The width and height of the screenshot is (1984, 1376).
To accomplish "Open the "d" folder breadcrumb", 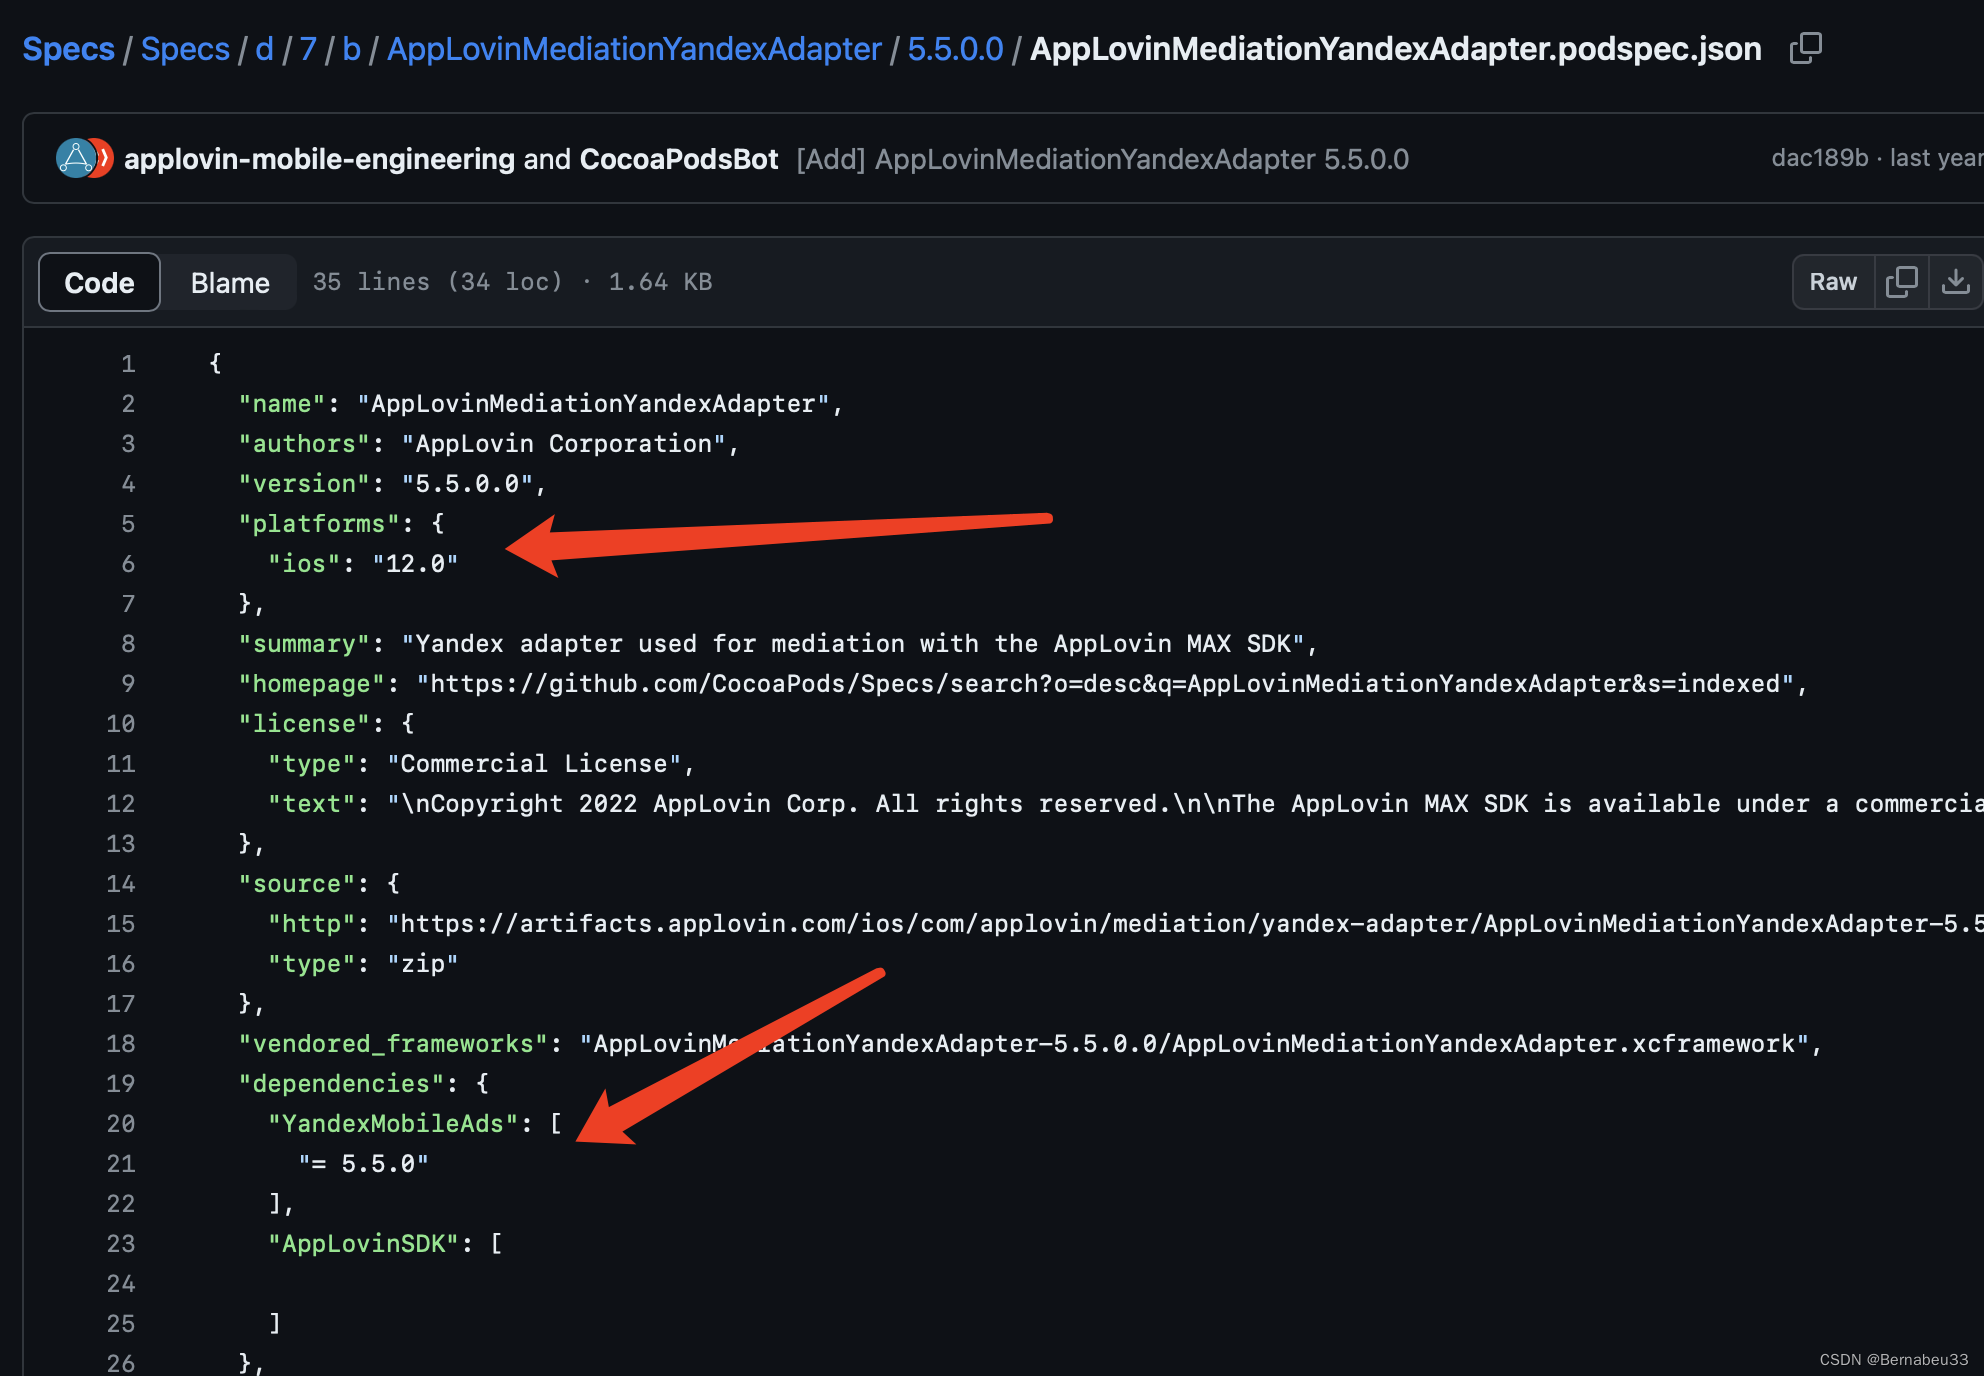I will [264, 48].
